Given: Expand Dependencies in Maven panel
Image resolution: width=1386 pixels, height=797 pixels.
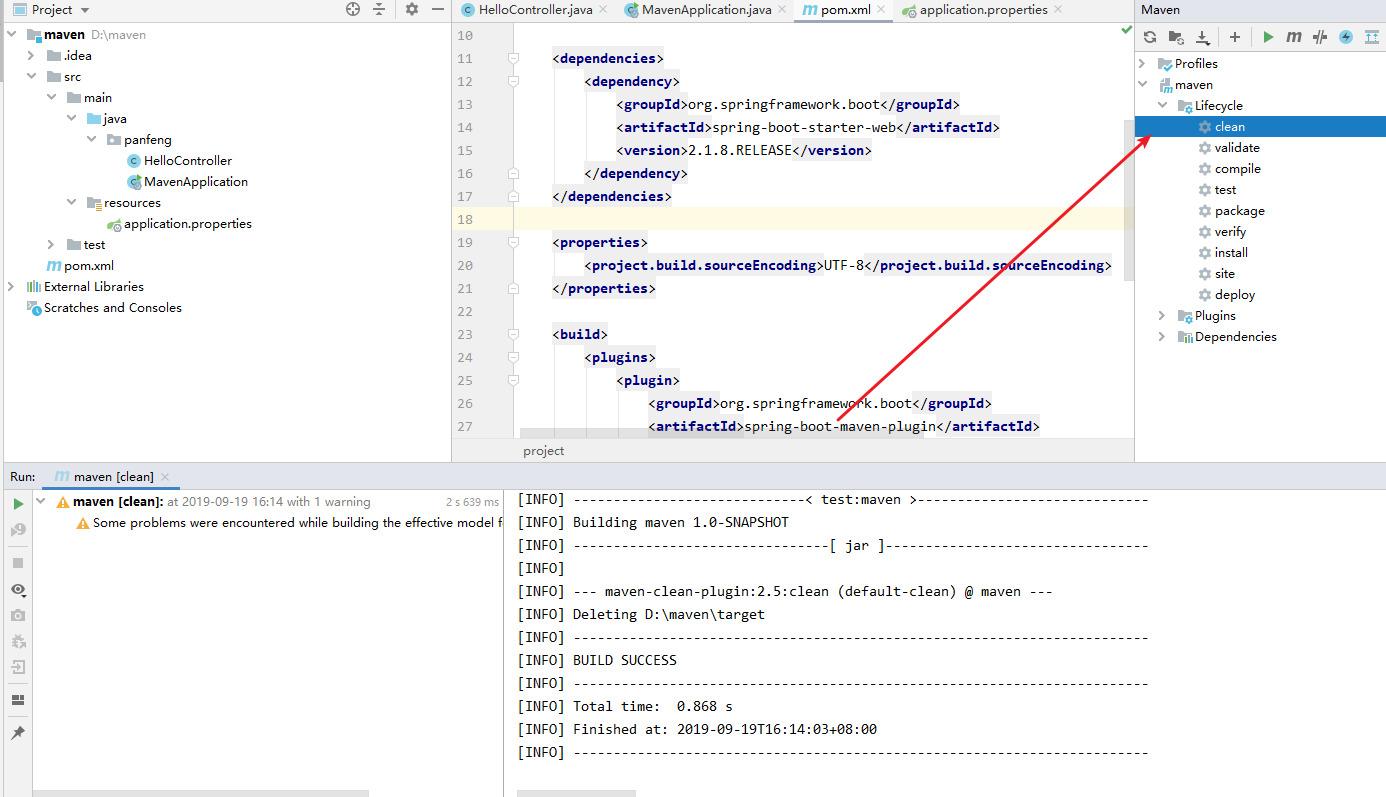Looking at the screenshot, I should tap(1162, 337).
